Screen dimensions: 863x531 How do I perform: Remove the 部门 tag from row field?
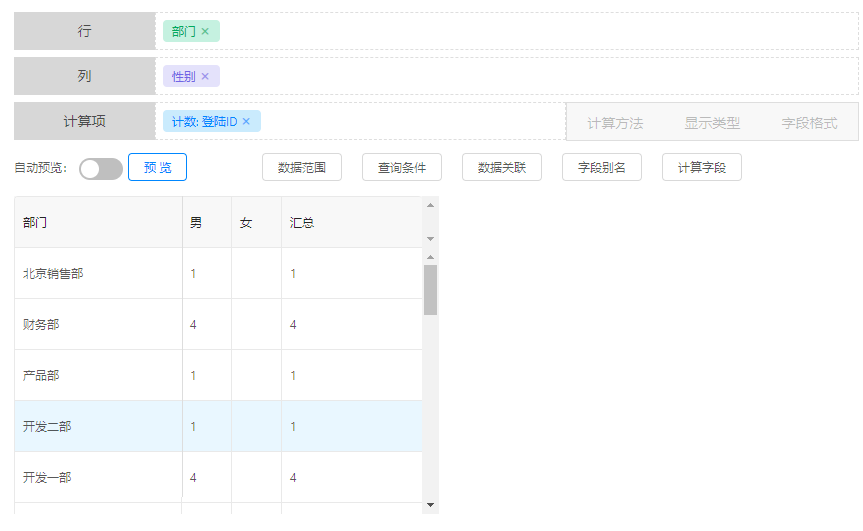point(205,31)
